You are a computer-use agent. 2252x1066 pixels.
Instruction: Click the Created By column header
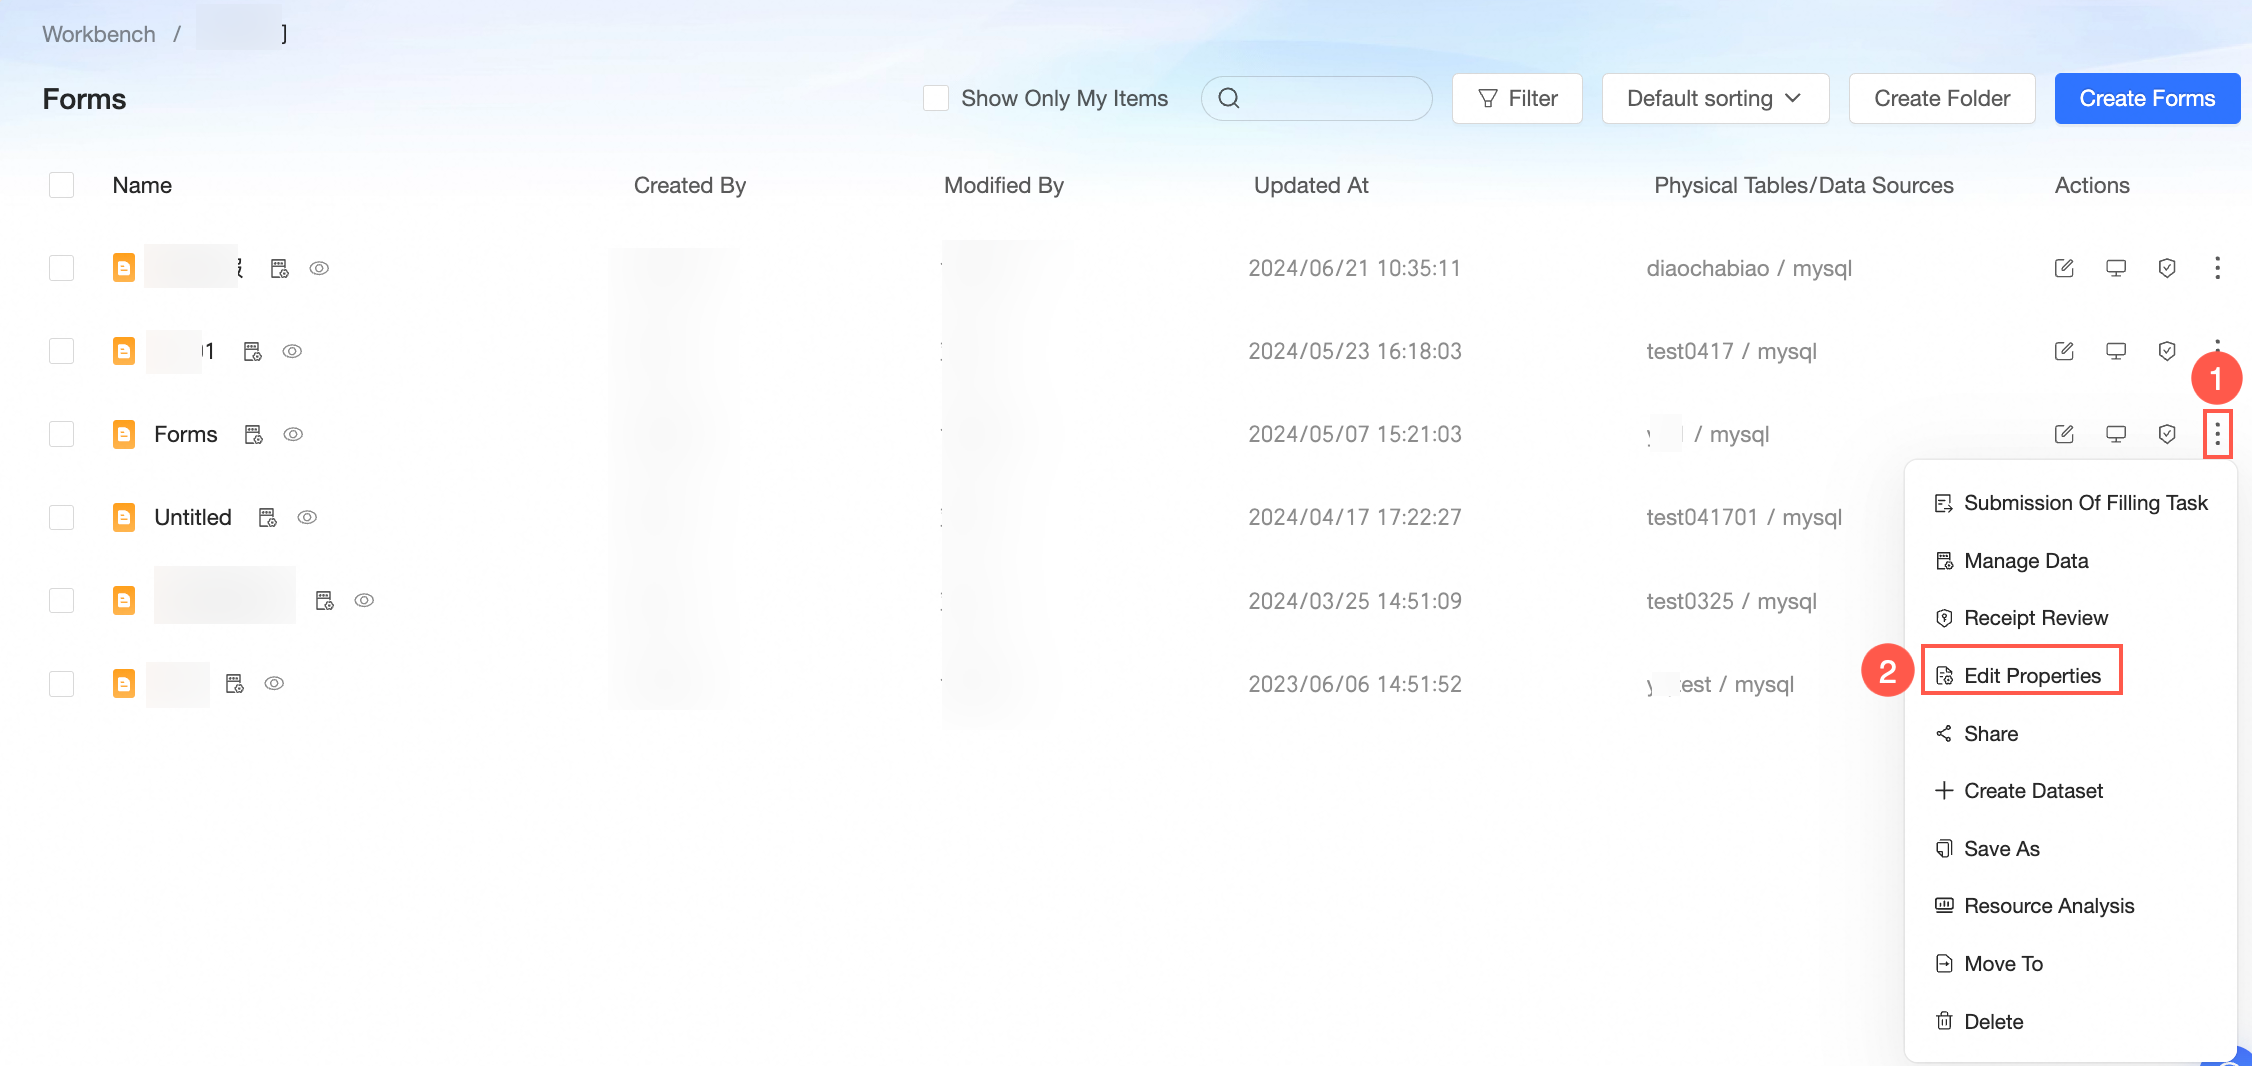[690, 185]
